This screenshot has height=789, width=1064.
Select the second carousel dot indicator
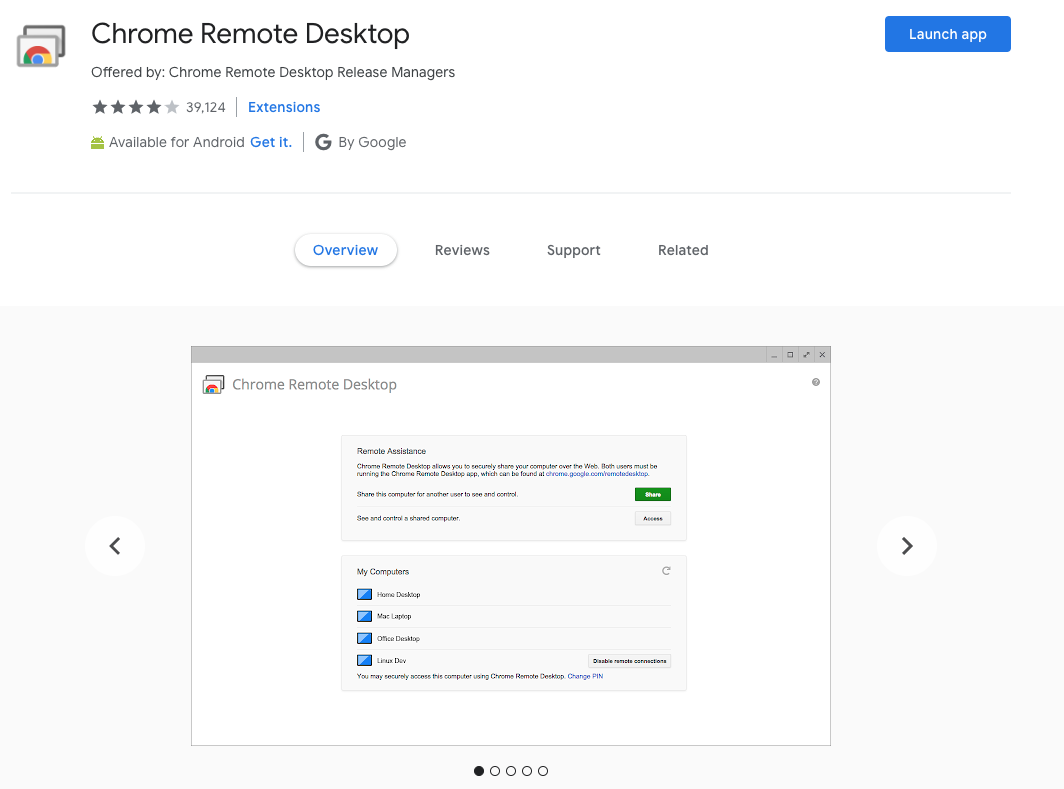(x=495, y=771)
